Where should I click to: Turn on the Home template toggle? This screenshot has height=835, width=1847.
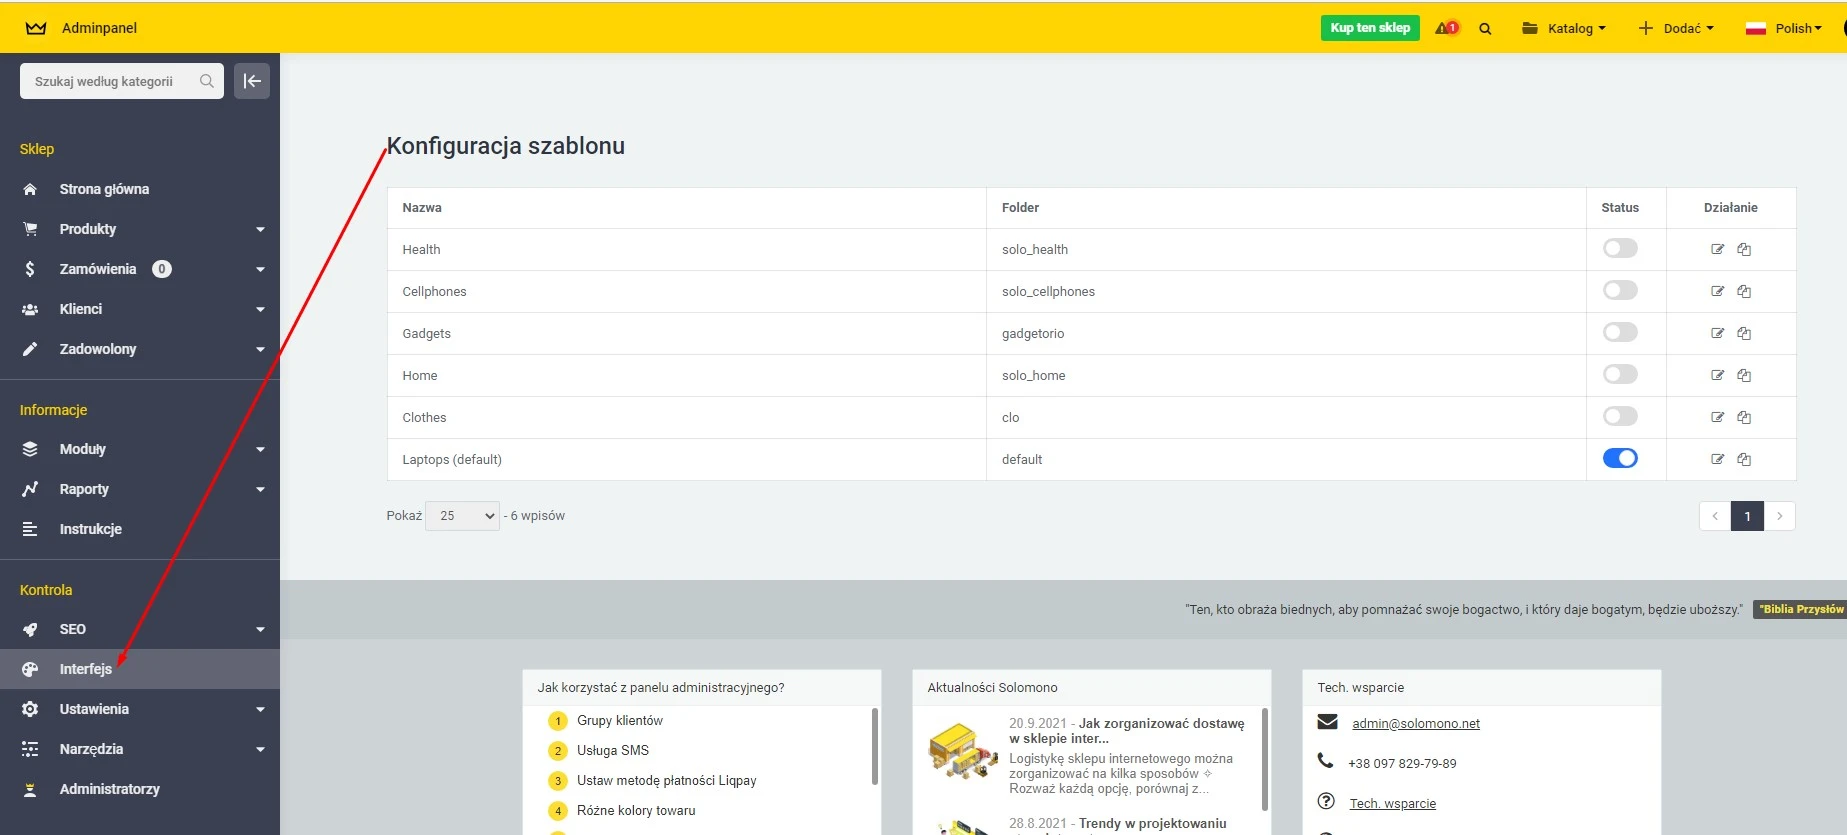[x=1620, y=374]
